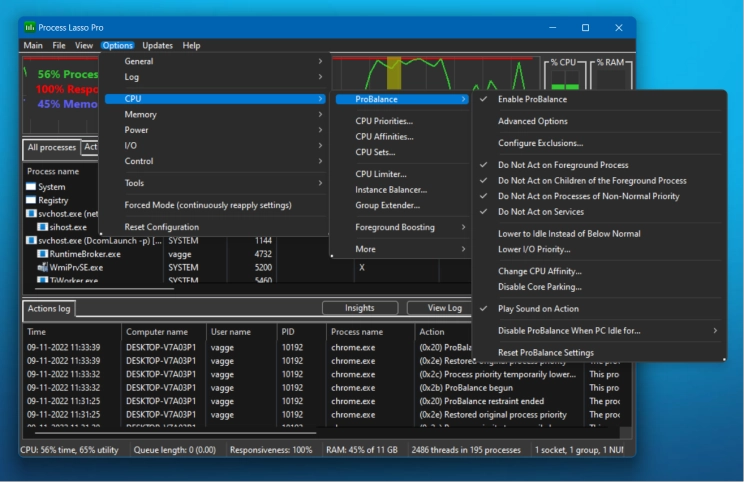Expand the Tools submenu

(215, 183)
